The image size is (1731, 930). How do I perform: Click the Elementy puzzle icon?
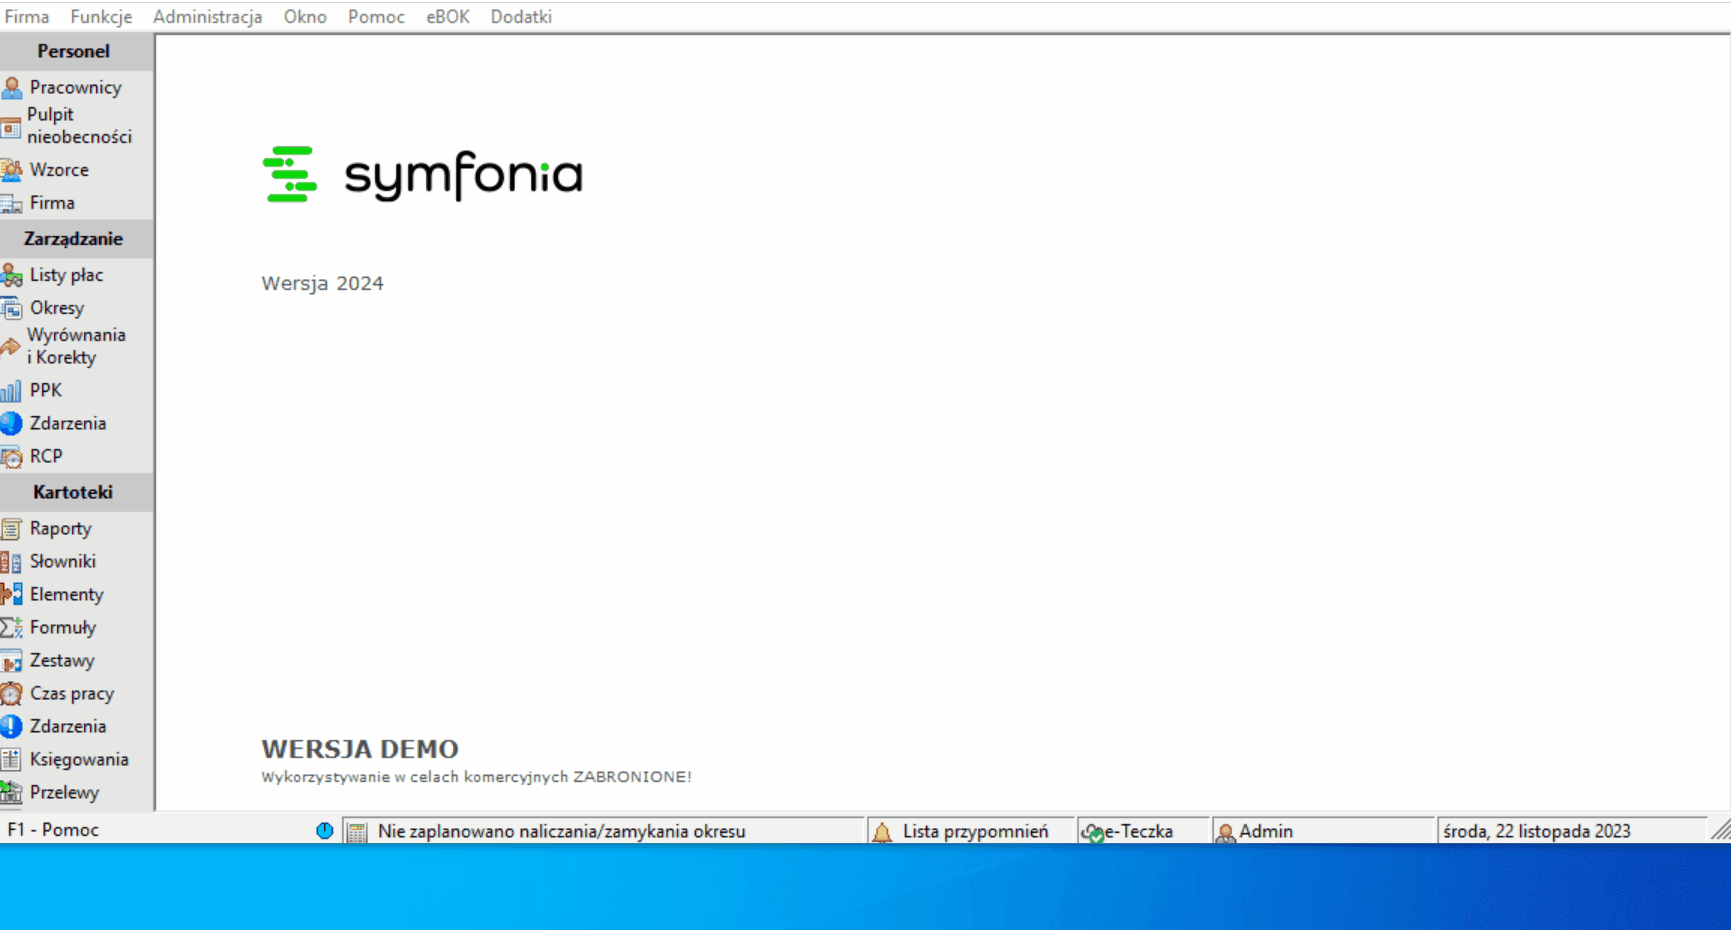[12, 595]
